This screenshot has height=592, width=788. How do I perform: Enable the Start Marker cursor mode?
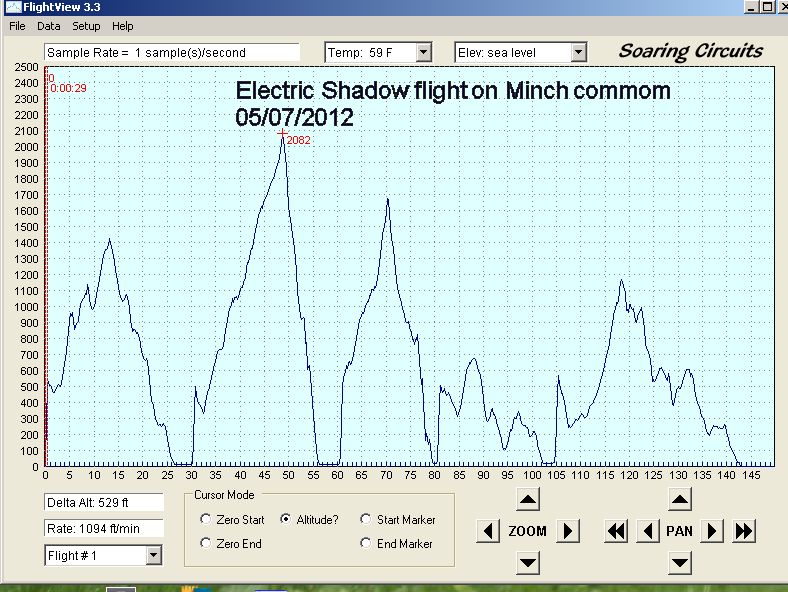(366, 520)
